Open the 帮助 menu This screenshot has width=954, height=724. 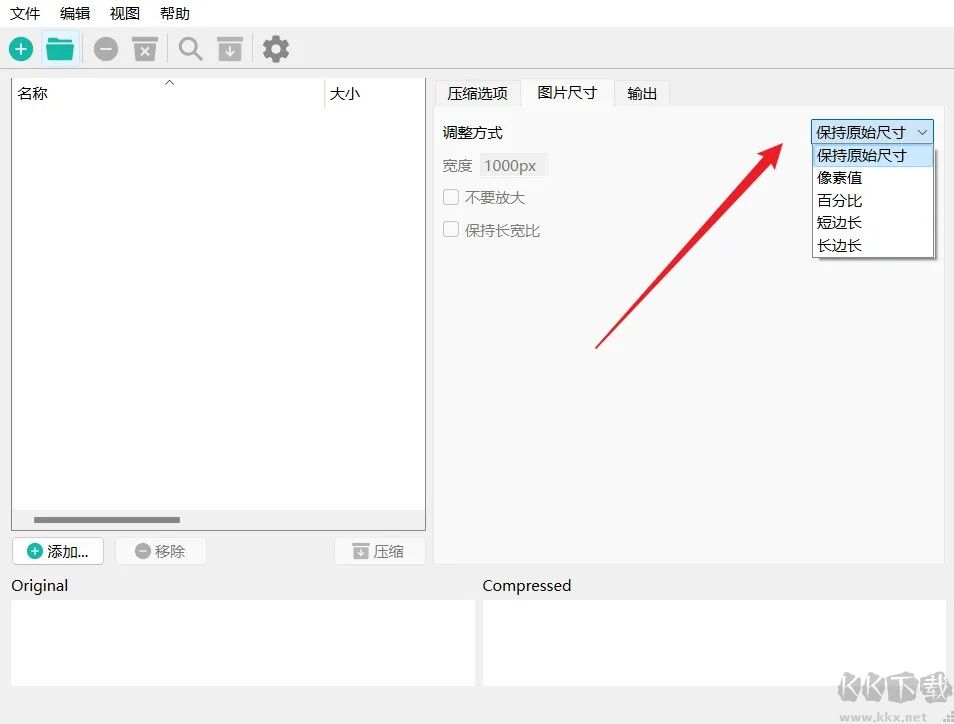(175, 13)
